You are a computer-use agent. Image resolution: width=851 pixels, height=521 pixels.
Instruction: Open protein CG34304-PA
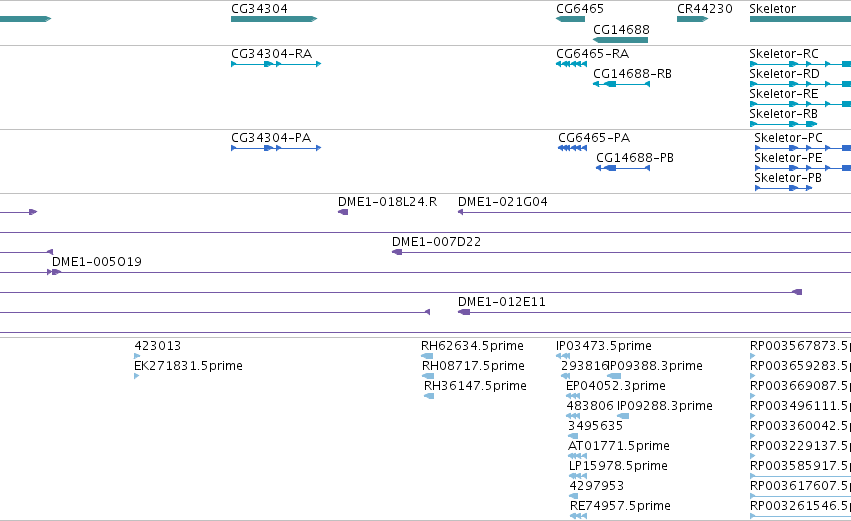click(271, 138)
